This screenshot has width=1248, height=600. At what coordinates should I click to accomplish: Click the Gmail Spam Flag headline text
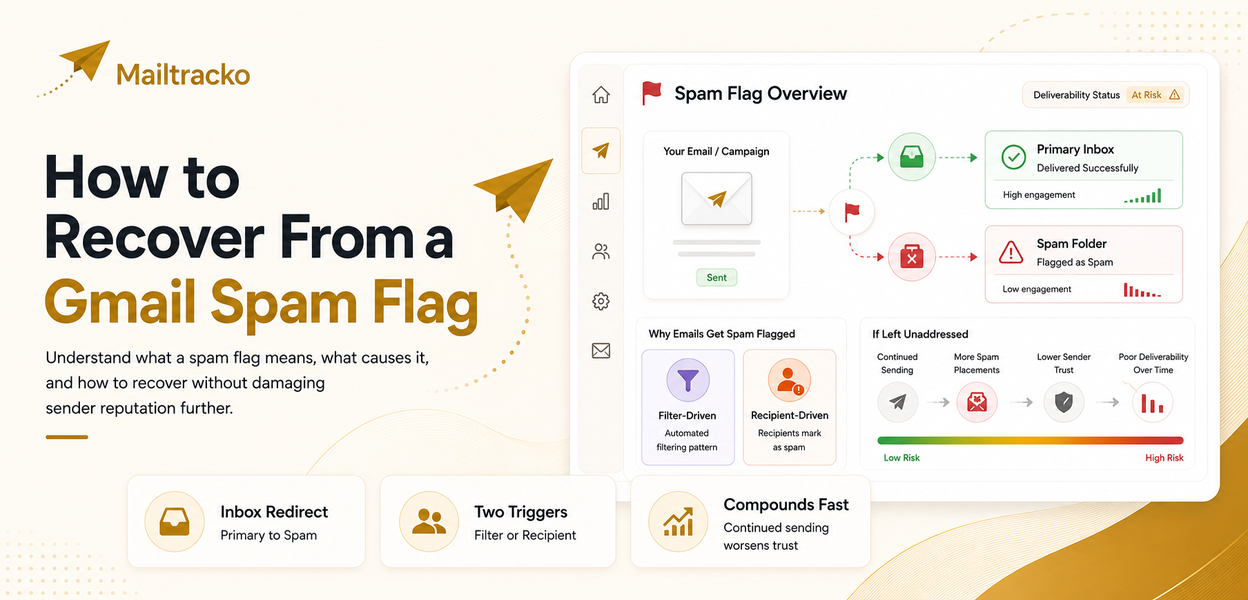[260, 304]
